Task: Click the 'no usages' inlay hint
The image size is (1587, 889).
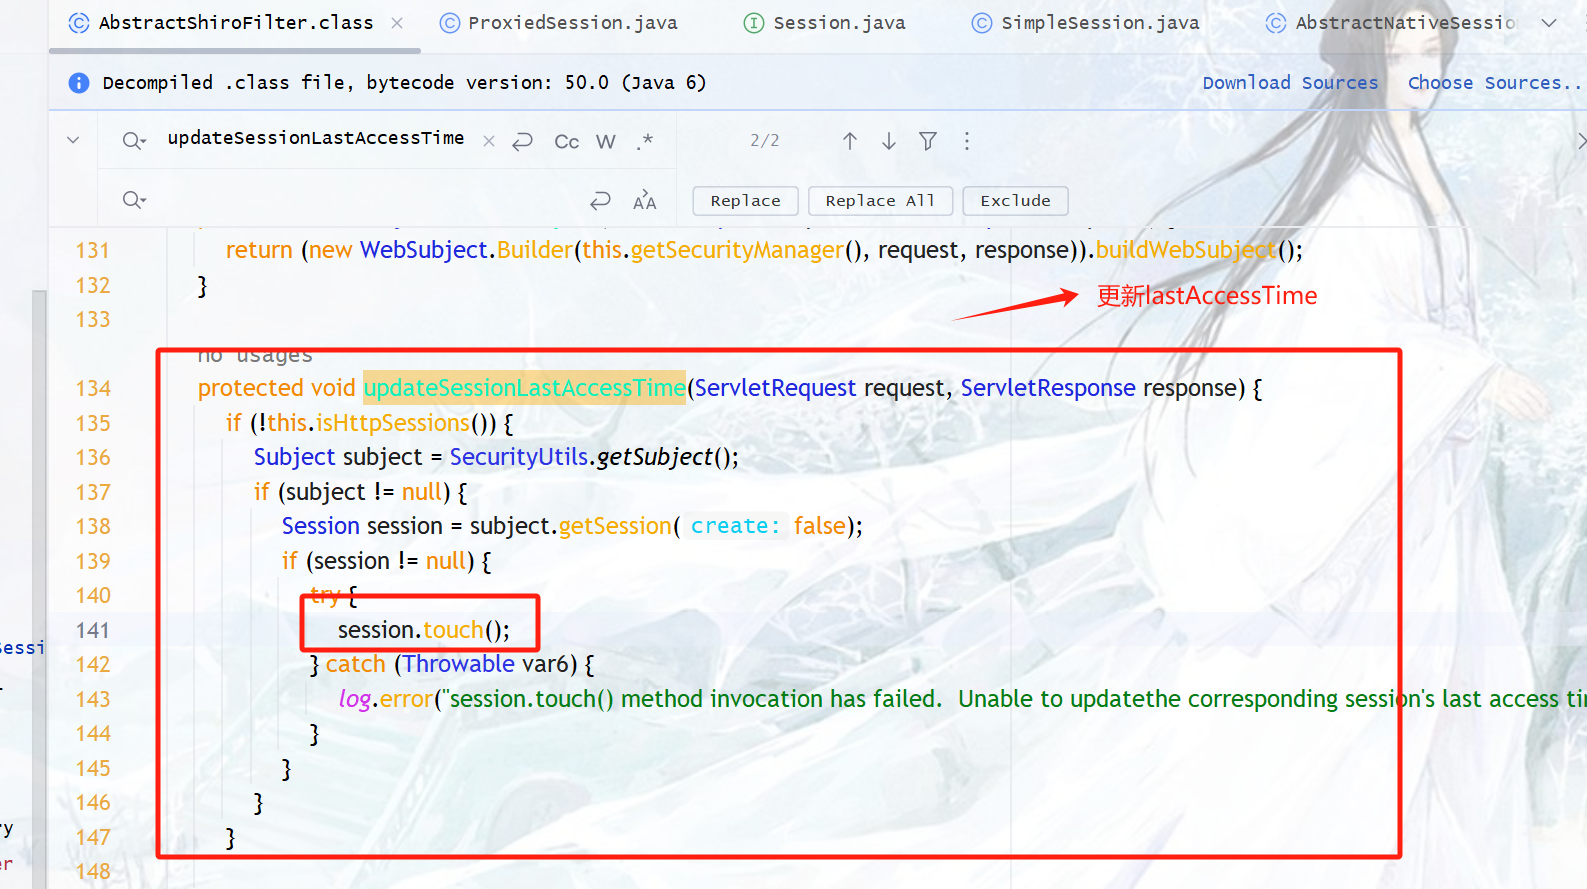Action: 255,355
